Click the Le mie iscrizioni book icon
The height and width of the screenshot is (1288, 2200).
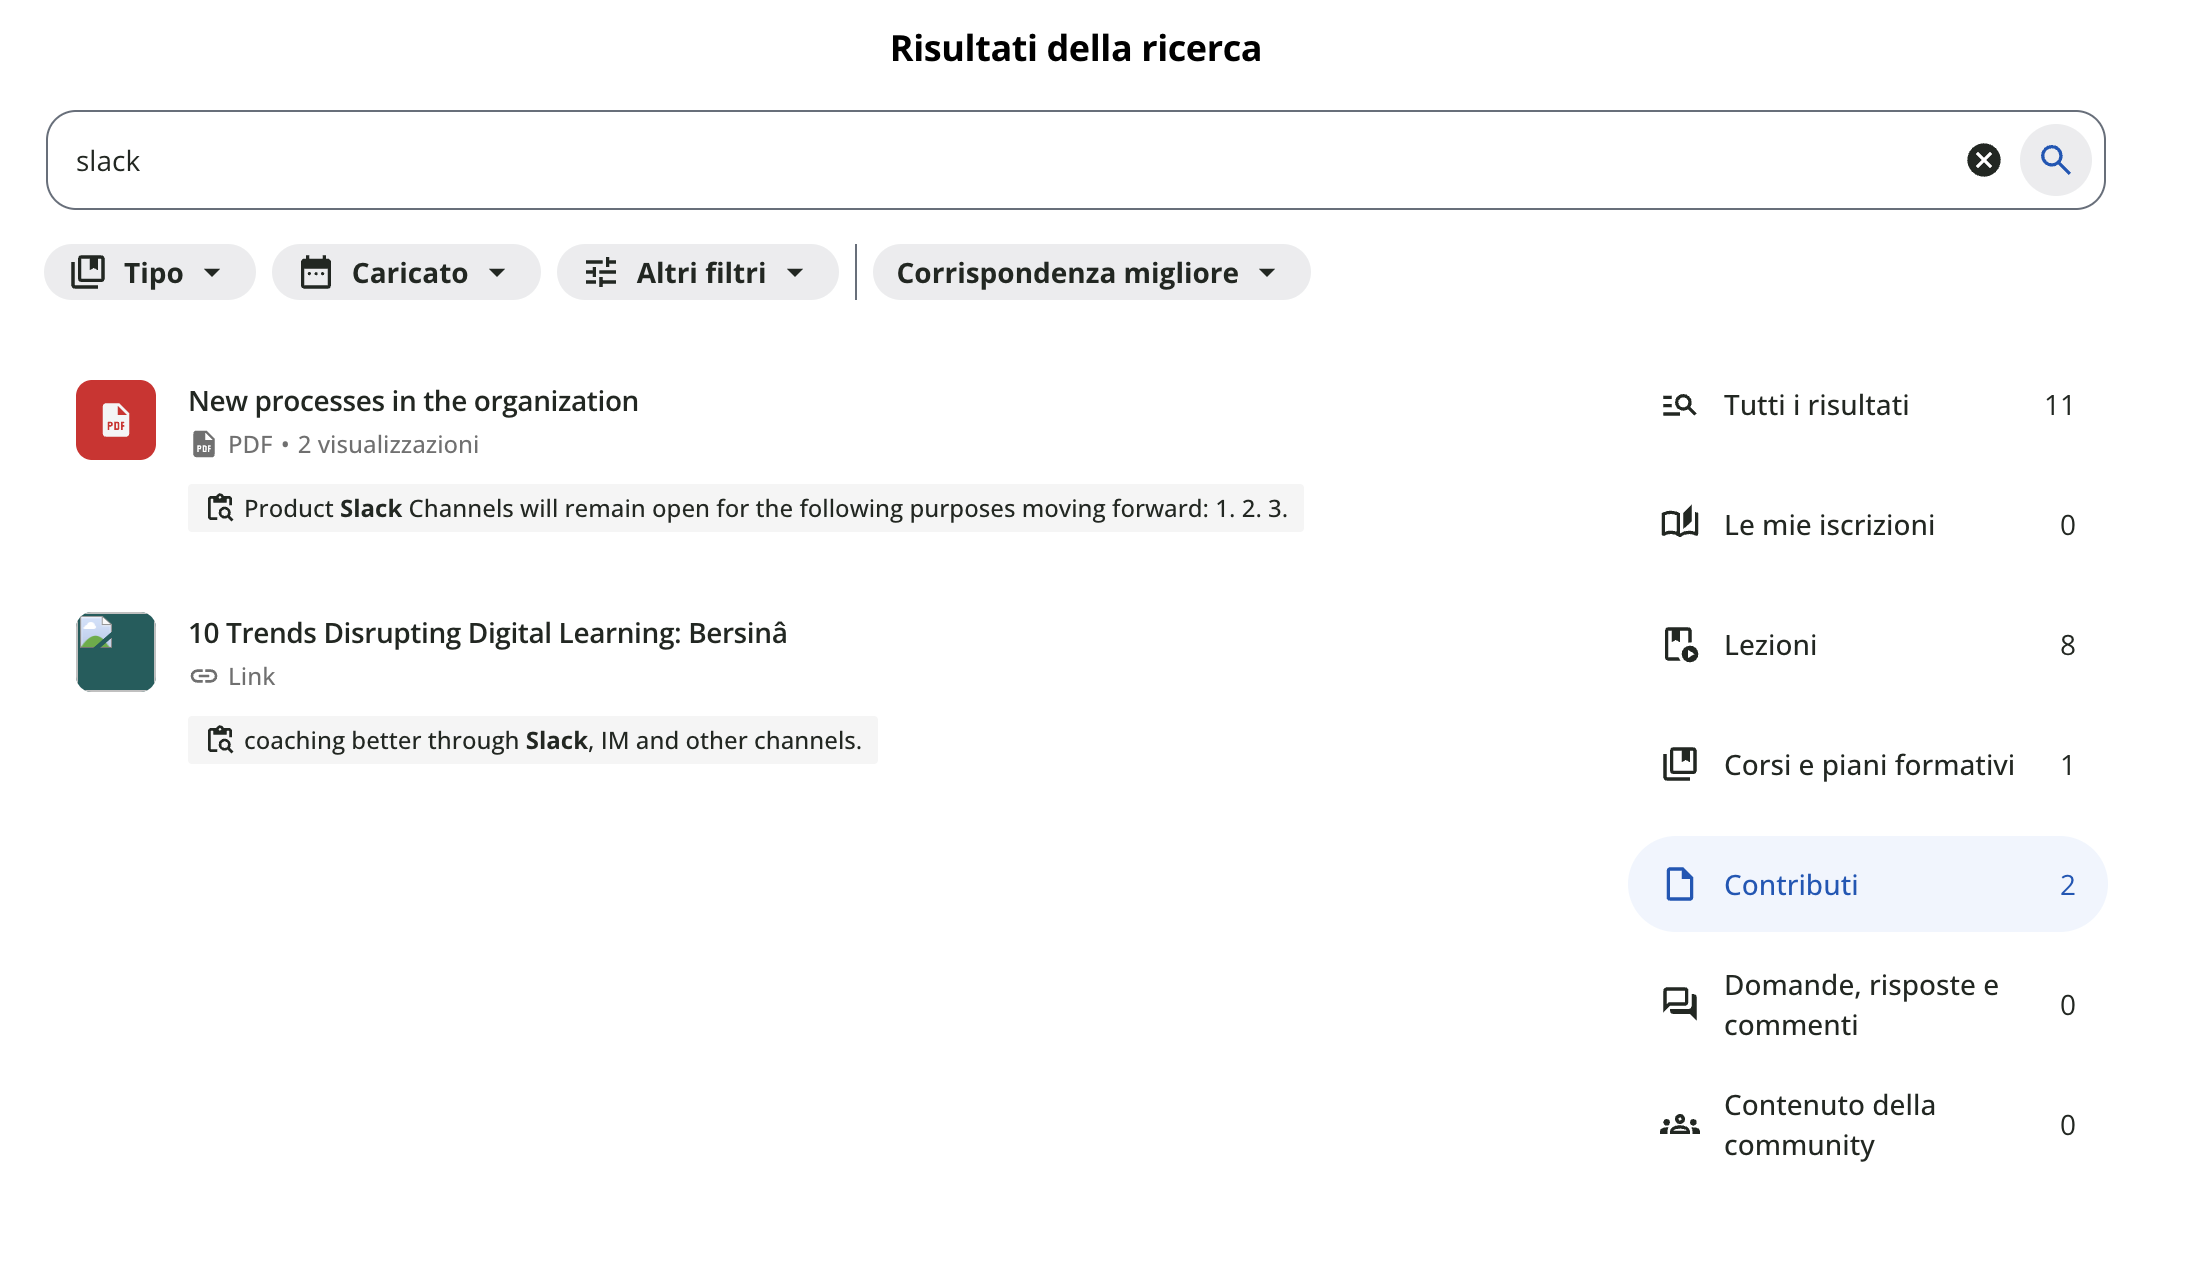(1680, 524)
